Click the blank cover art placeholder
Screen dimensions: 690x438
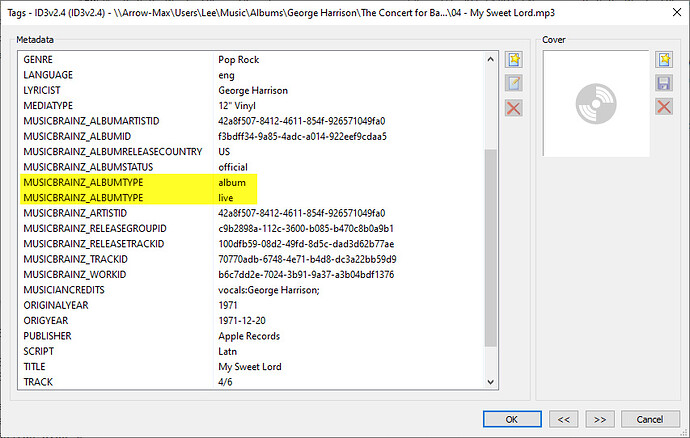tap(596, 103)
